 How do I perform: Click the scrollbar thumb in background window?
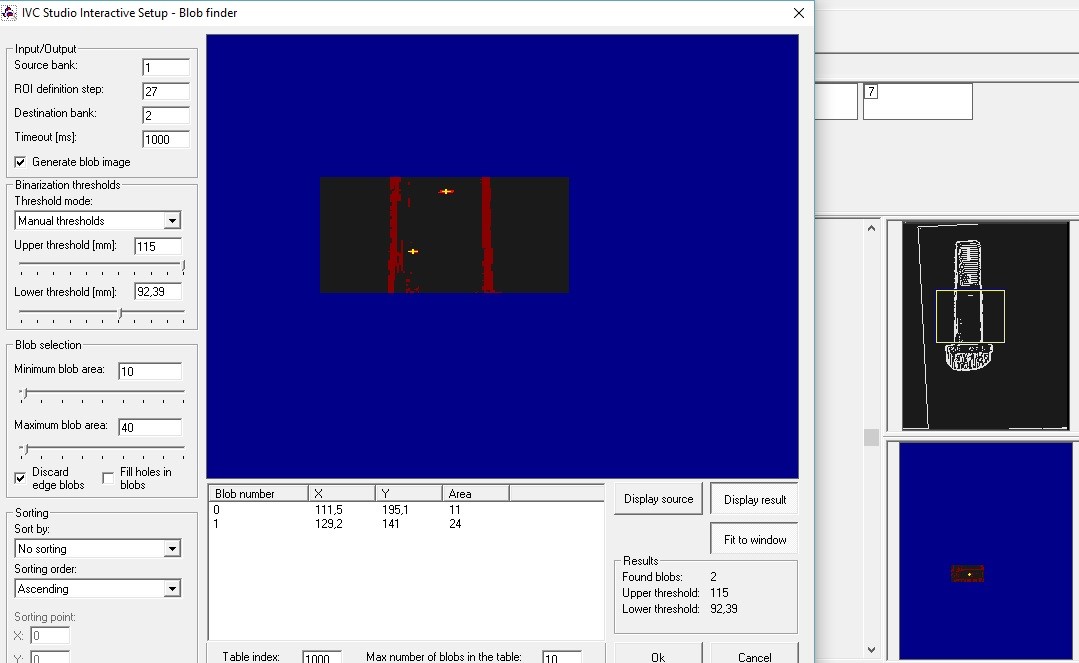pyautogui.click(x=871, y=437)
